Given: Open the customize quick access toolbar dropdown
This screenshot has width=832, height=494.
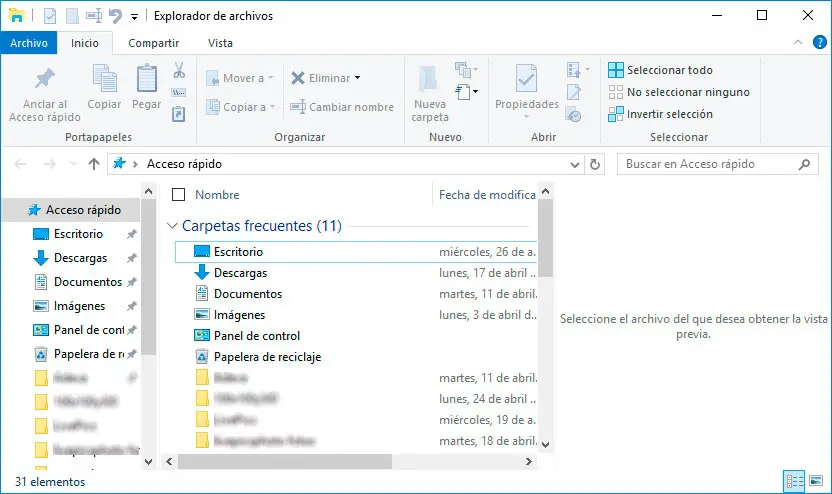Looking at the screenshot, I should [134, 17].
